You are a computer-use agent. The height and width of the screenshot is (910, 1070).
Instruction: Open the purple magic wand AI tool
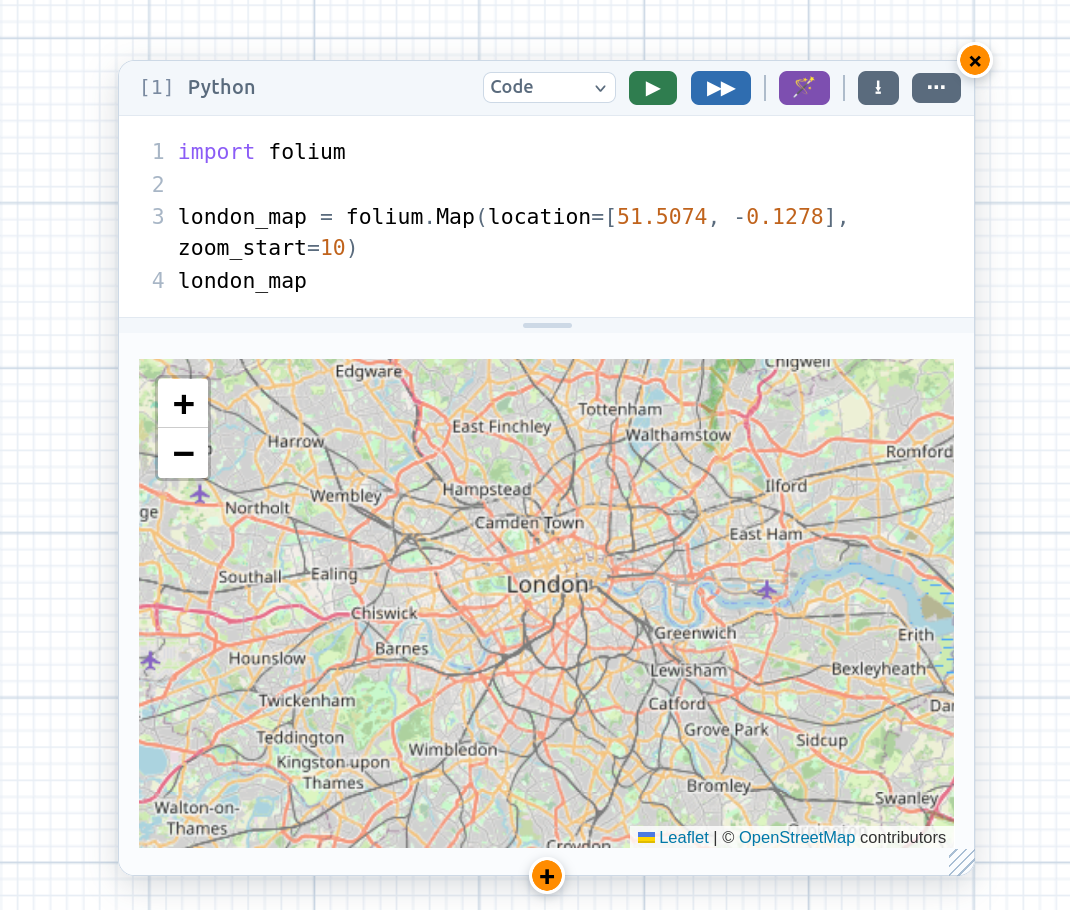pos(804,88)
